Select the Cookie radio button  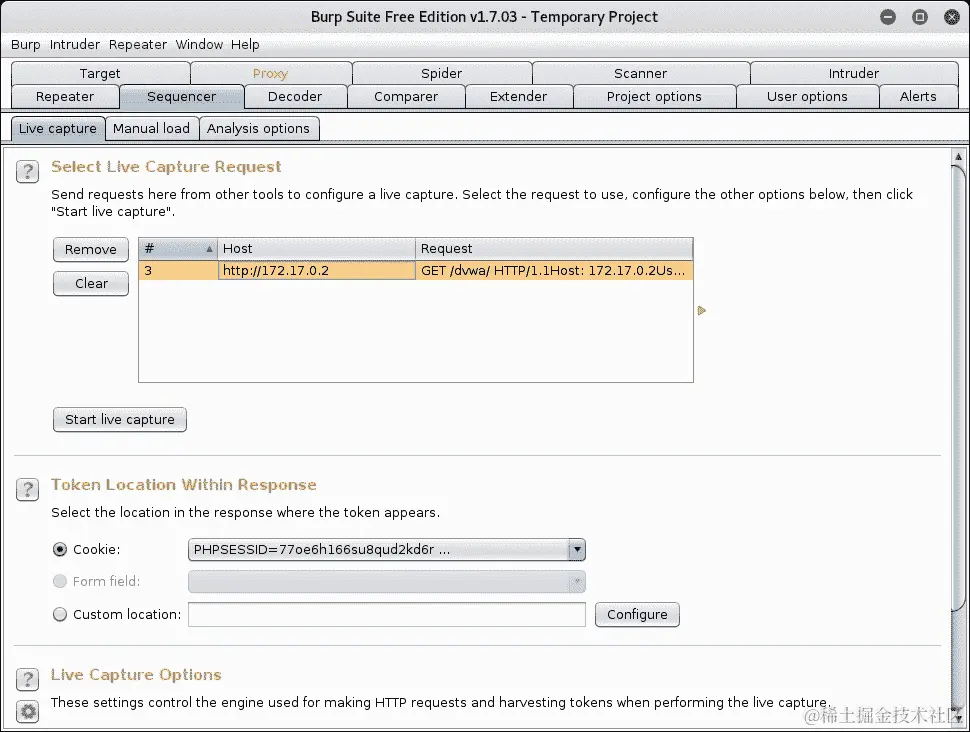tap(60, 549)
